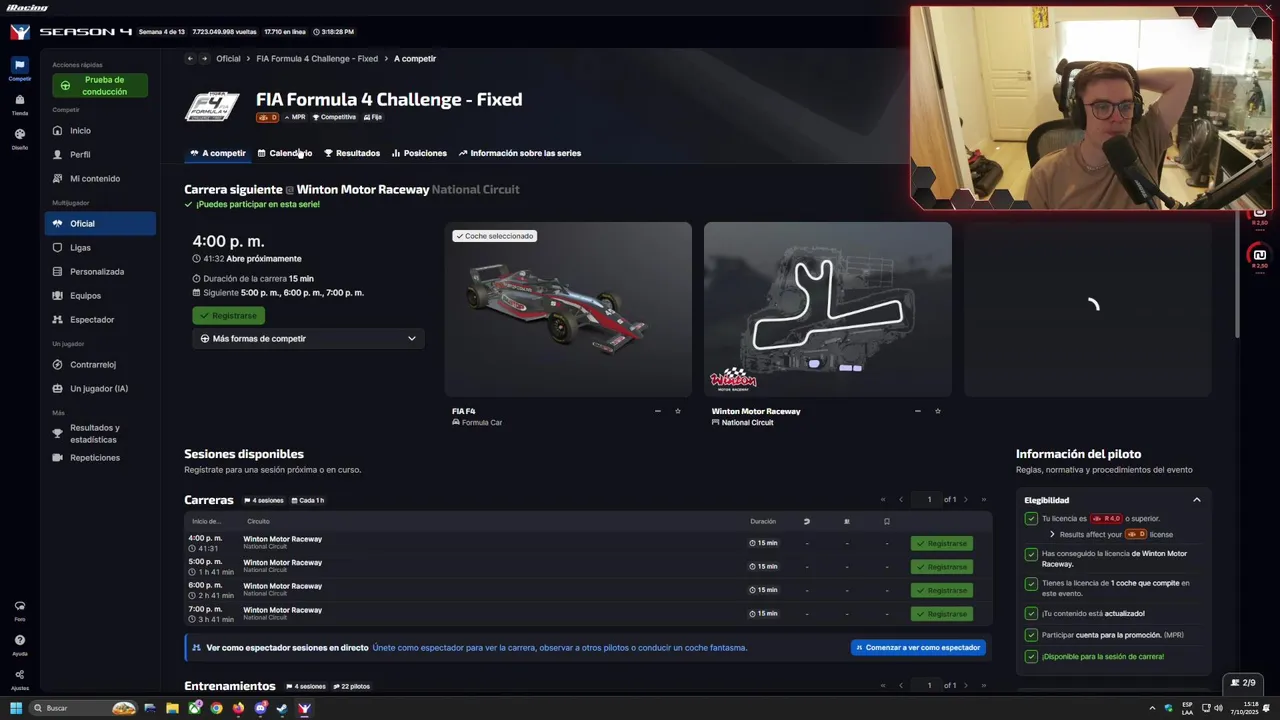This screenshot has width=1280, height=720.
Task: Click the 'Oficial' breadcrumb link
Action: pyautogui.click(x=228, y=59)
